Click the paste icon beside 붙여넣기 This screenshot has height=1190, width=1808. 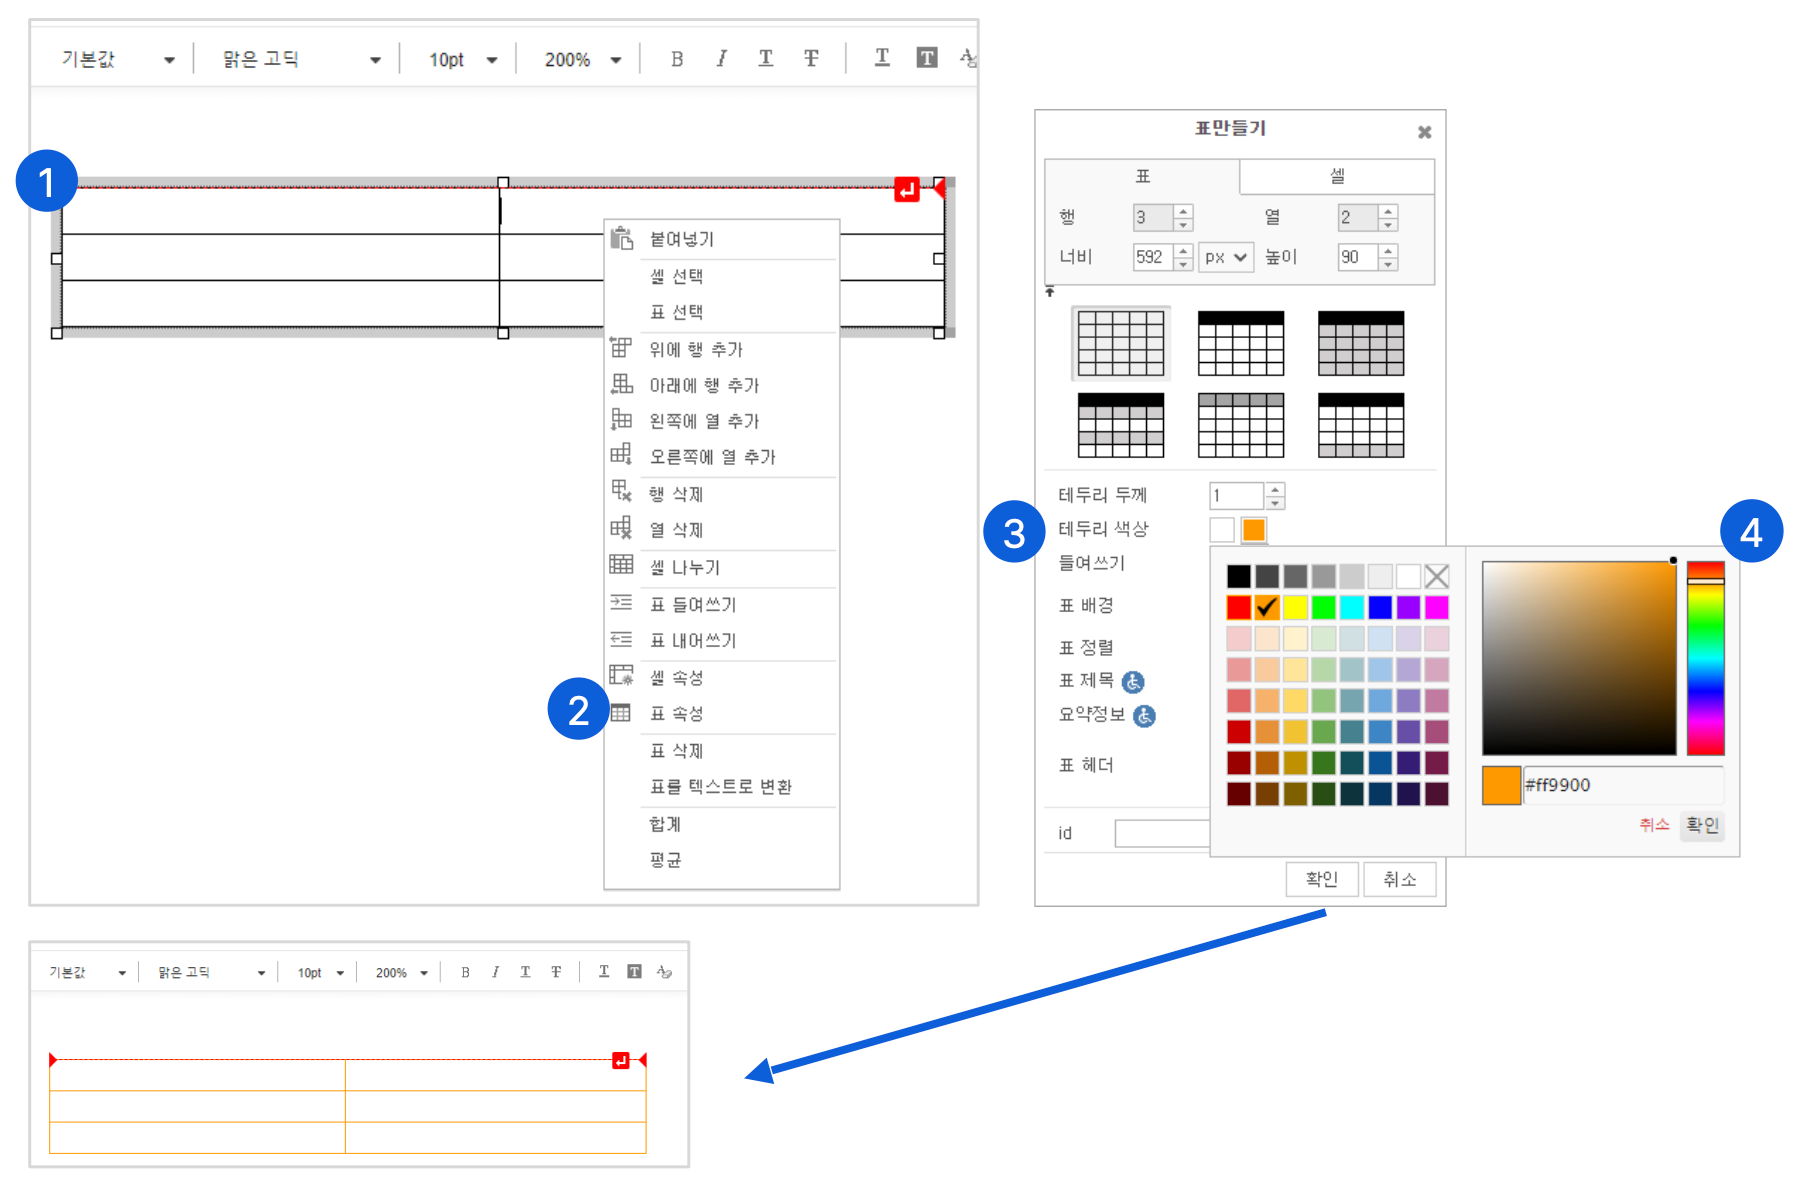pyautogui.click(x=622, y=239)
